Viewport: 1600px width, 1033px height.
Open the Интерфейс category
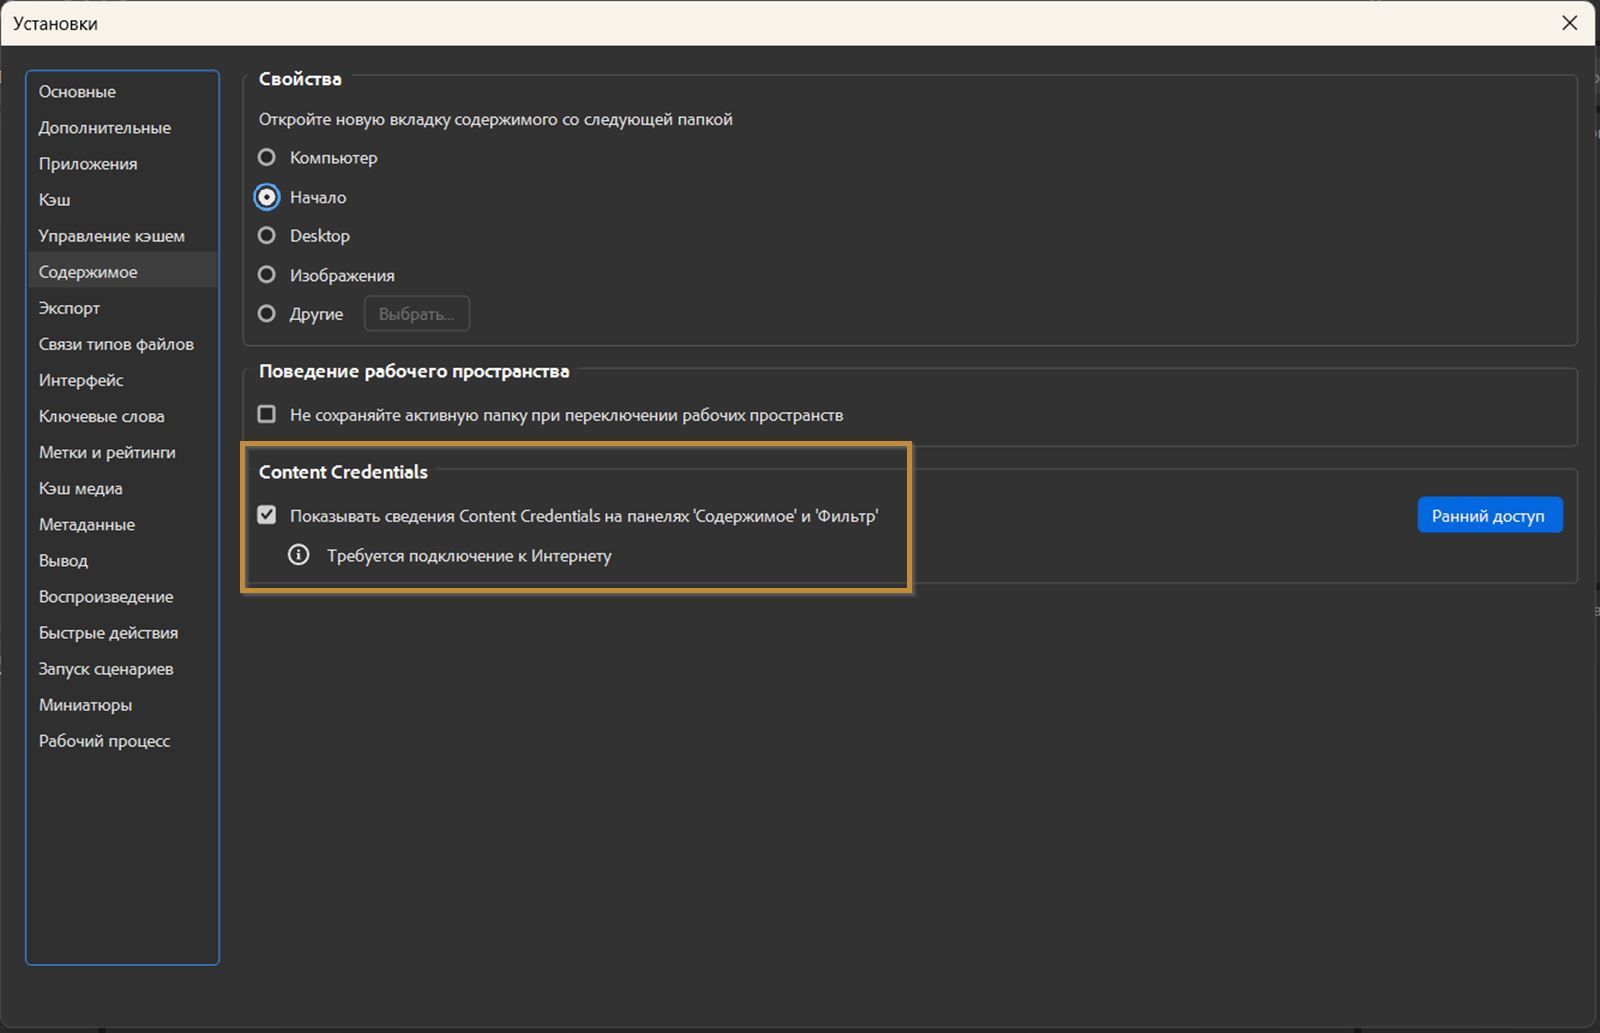122,379
